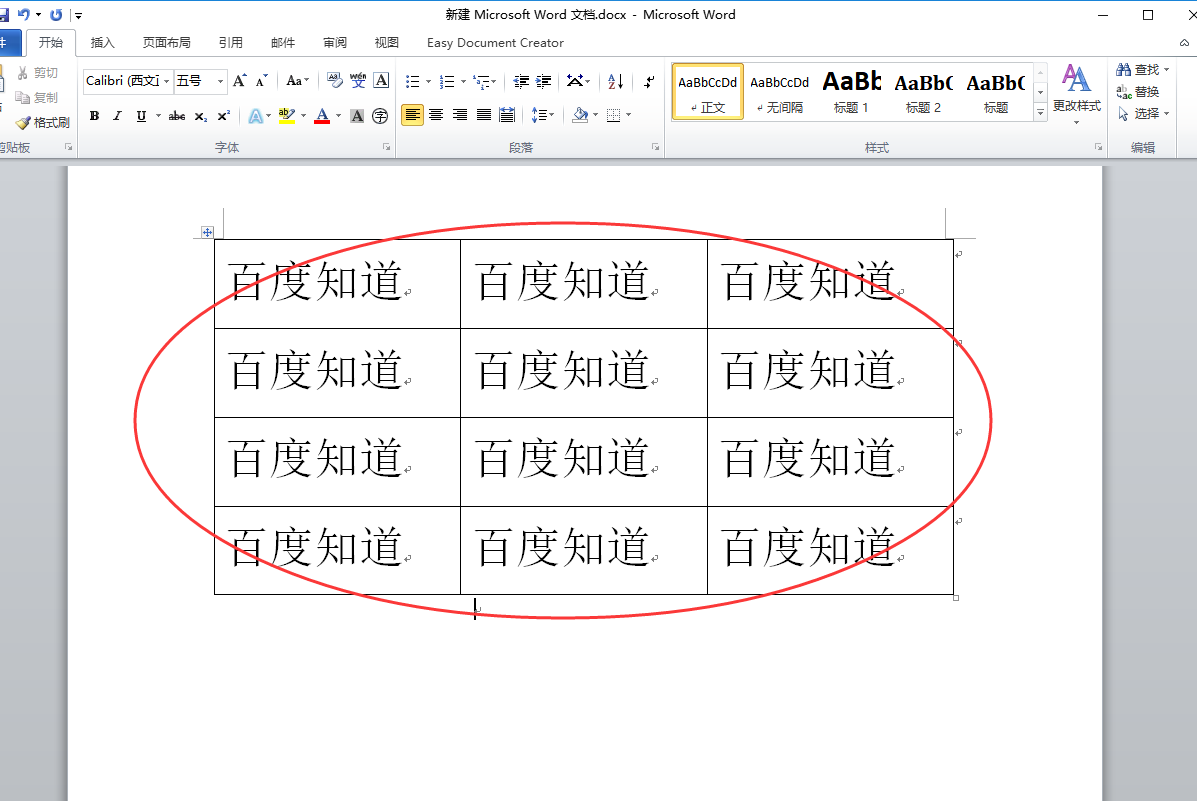This screenshot has width=1197, height=801.
Task: Click Text Effects icon
Action: 256,116
